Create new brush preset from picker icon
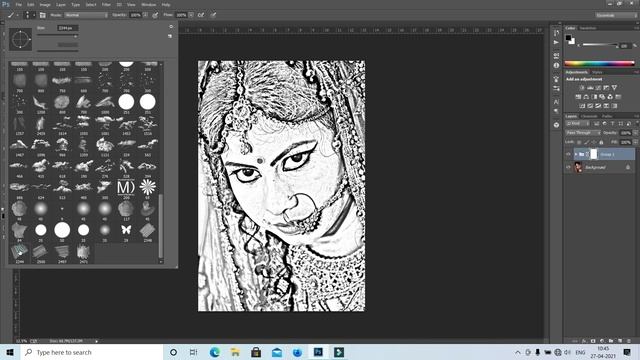640x360 pixels. click(170, 36)
